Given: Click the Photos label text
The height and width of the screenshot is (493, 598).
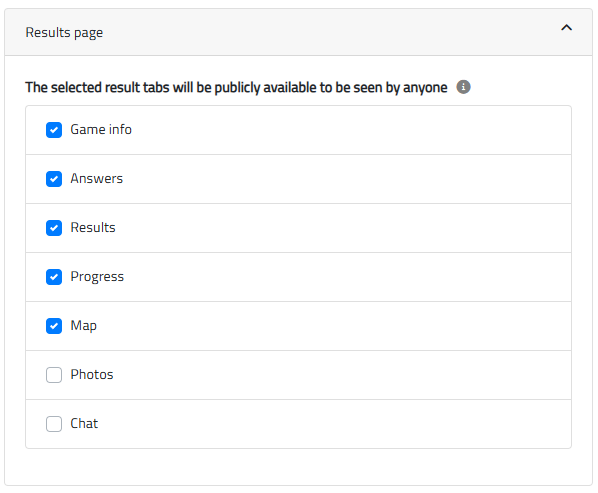Looking at the screenshot, I should 92,374.
